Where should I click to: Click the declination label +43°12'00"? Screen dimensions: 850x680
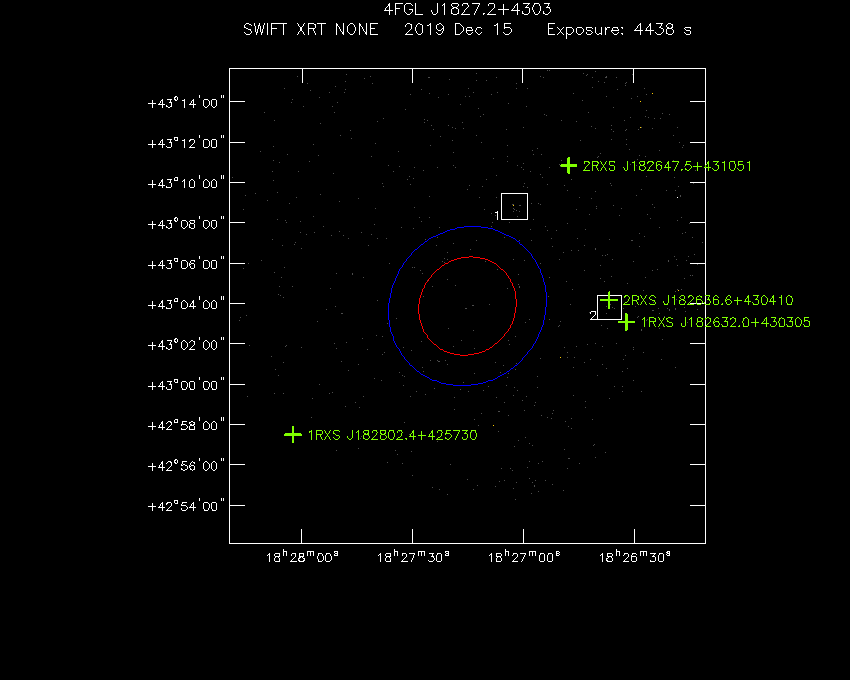(x=186, y=143)
